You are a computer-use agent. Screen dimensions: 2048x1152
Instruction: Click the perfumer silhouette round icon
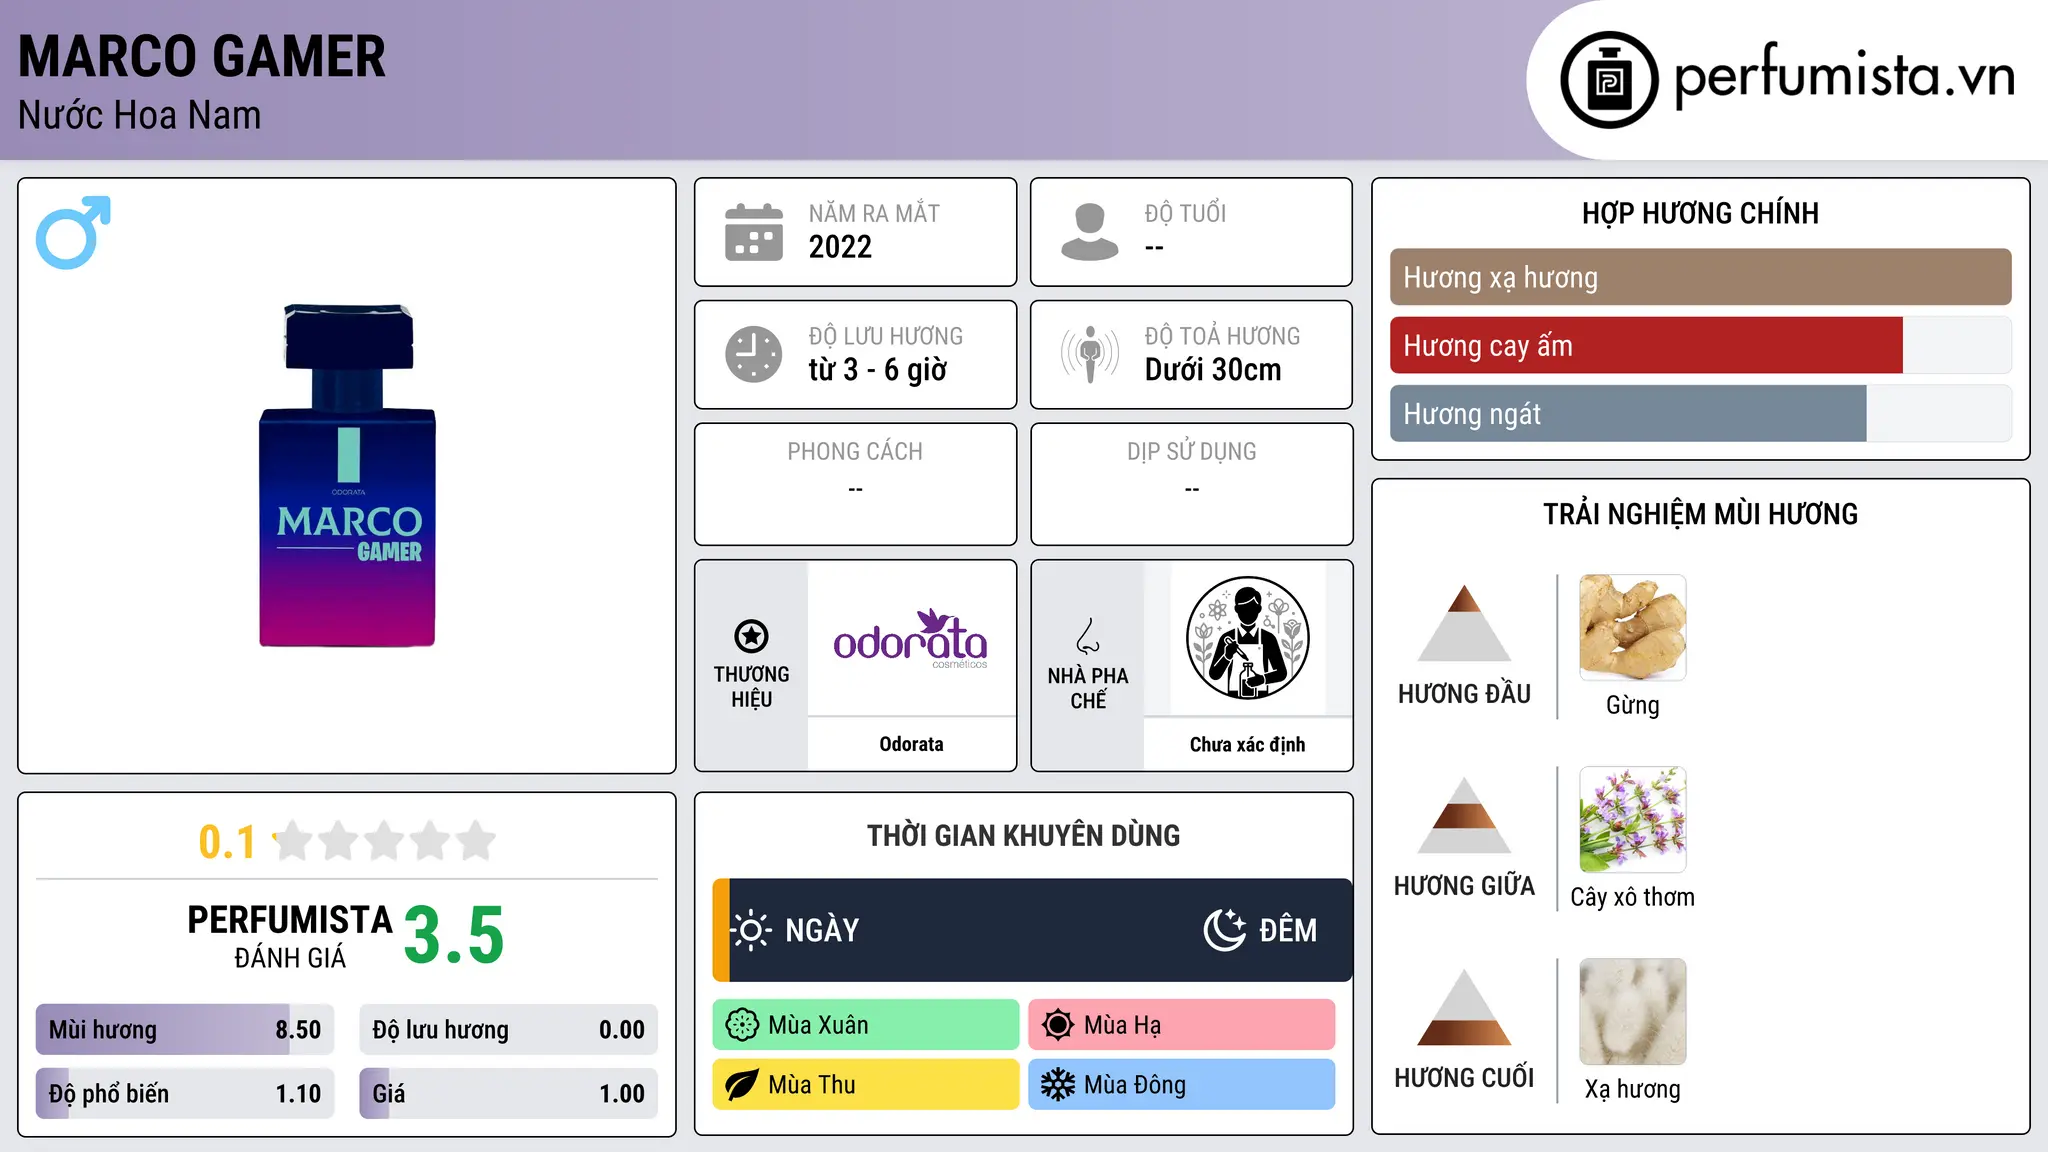point(1247,638)
